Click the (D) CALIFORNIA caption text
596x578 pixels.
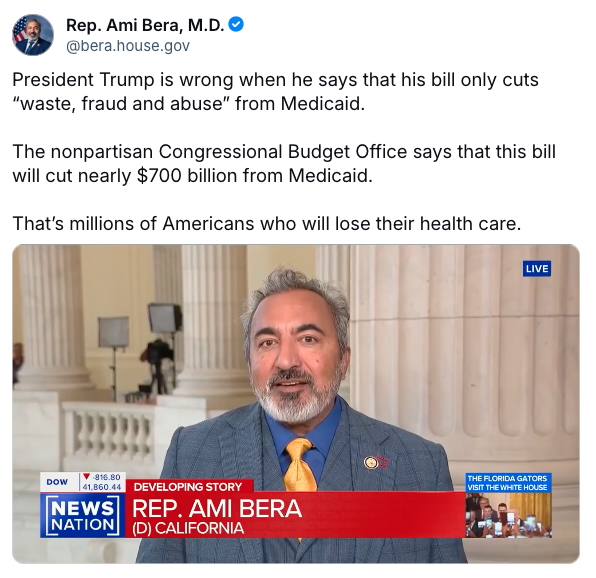188,529
